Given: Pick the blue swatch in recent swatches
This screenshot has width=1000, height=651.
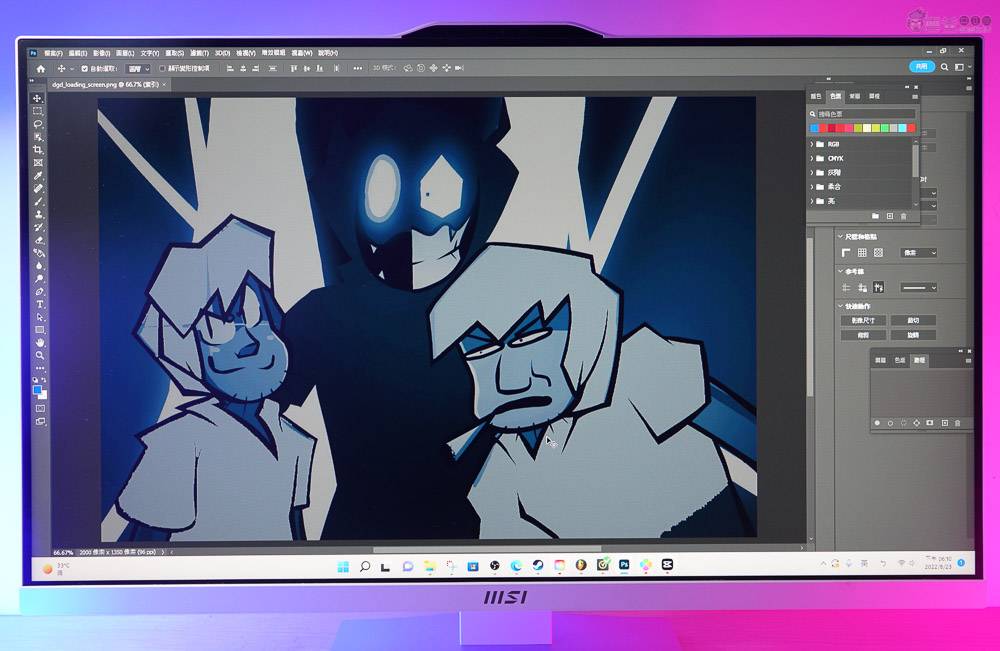Looking at the screenshot, I should point(814,128).
